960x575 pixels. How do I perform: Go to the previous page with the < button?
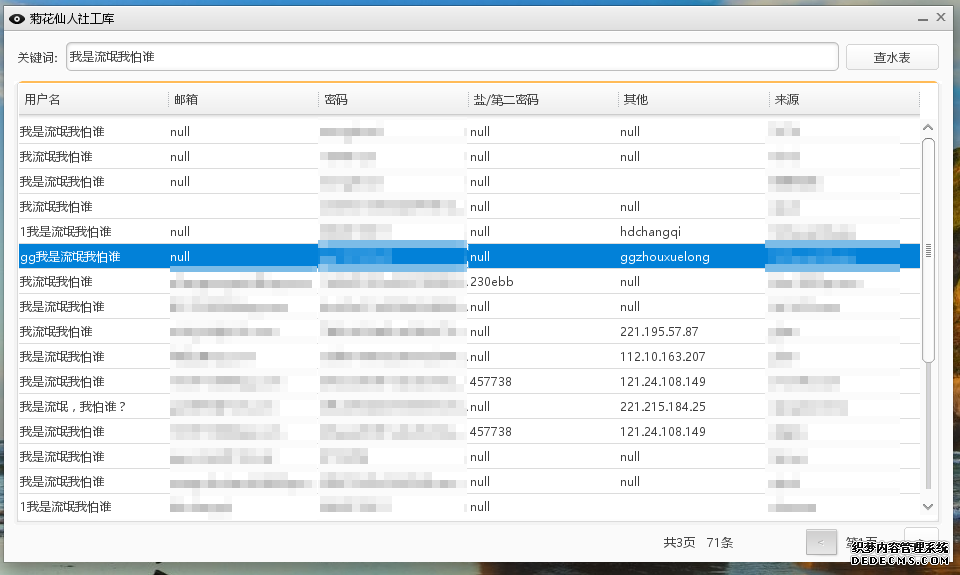820,542
